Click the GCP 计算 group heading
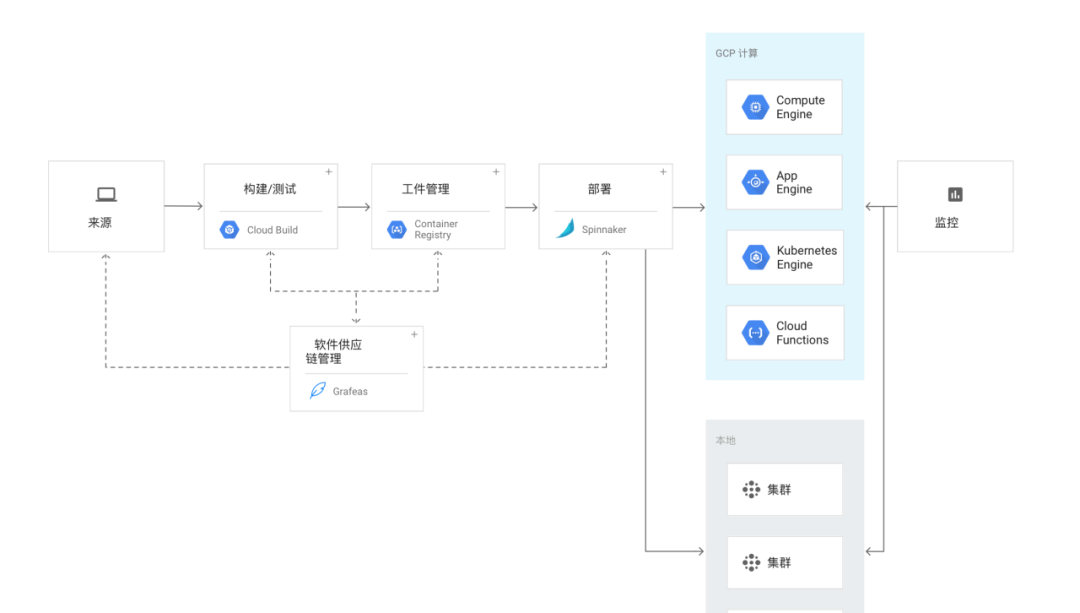The width and height of the screenshot is (1080, 613). pyautogui.click(x=737, y=53)
